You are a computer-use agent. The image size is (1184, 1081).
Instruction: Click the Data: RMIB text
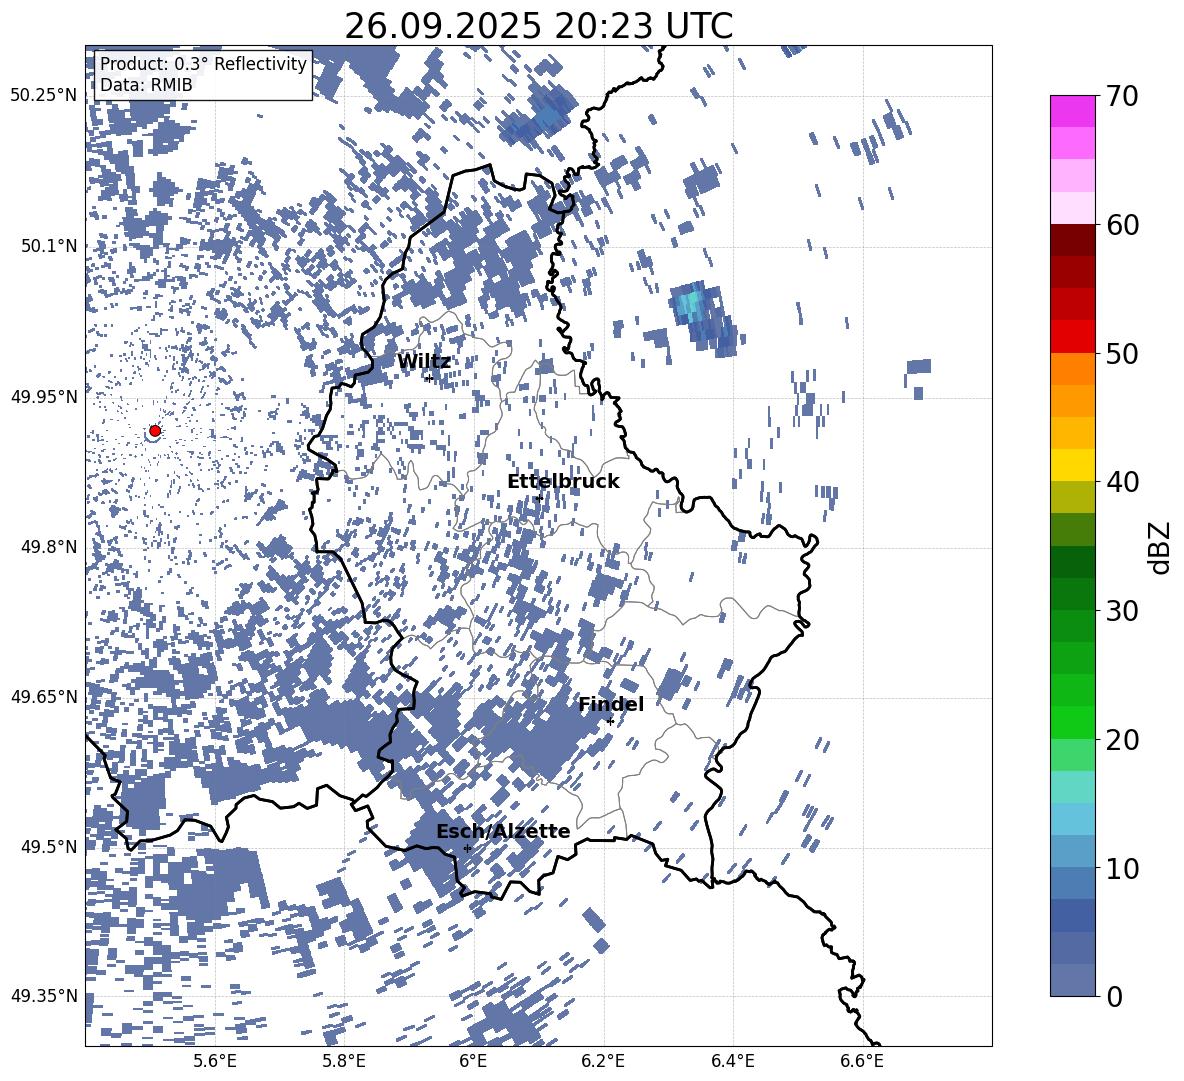pos(146,85)
